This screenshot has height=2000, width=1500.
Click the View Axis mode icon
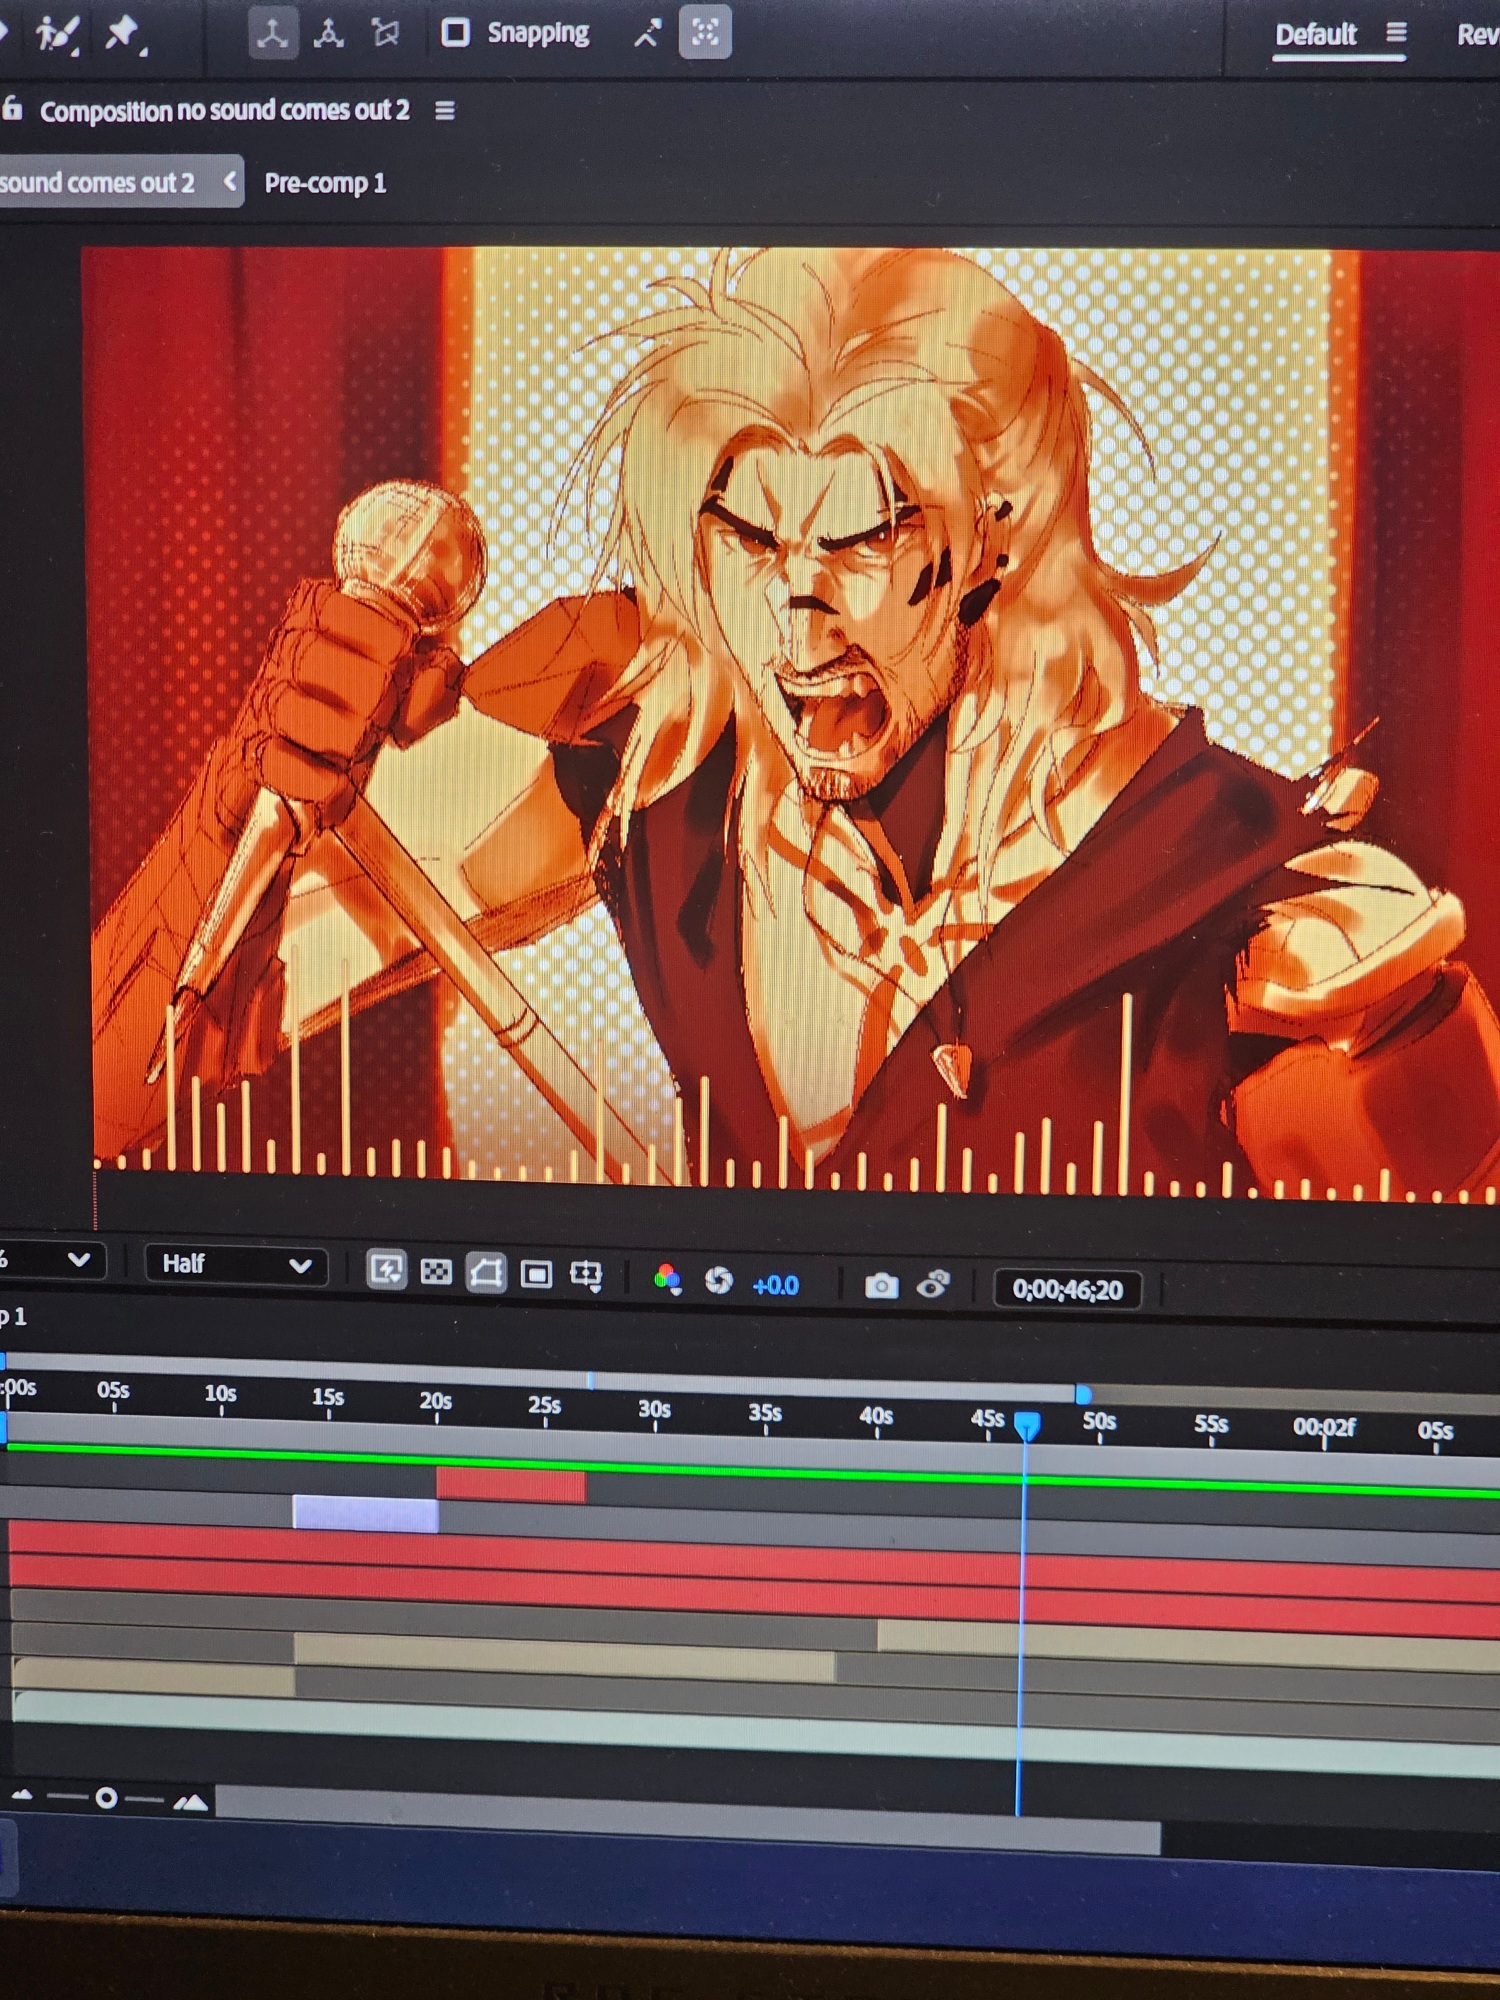tap(386, 33)
